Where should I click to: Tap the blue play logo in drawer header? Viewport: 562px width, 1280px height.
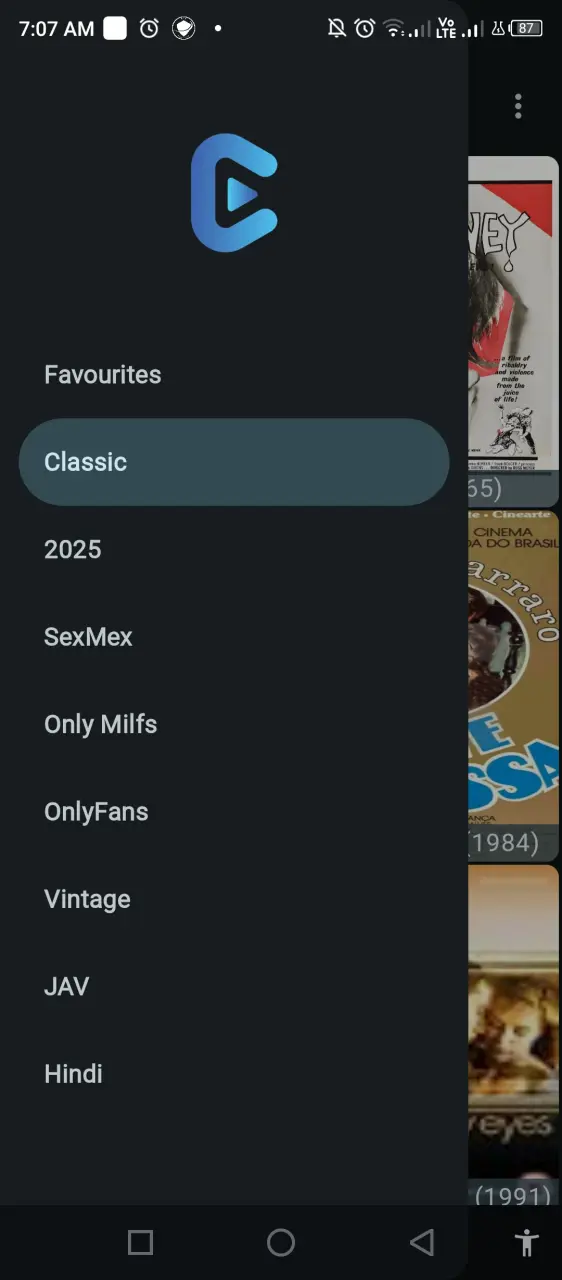tap(234, 193)
